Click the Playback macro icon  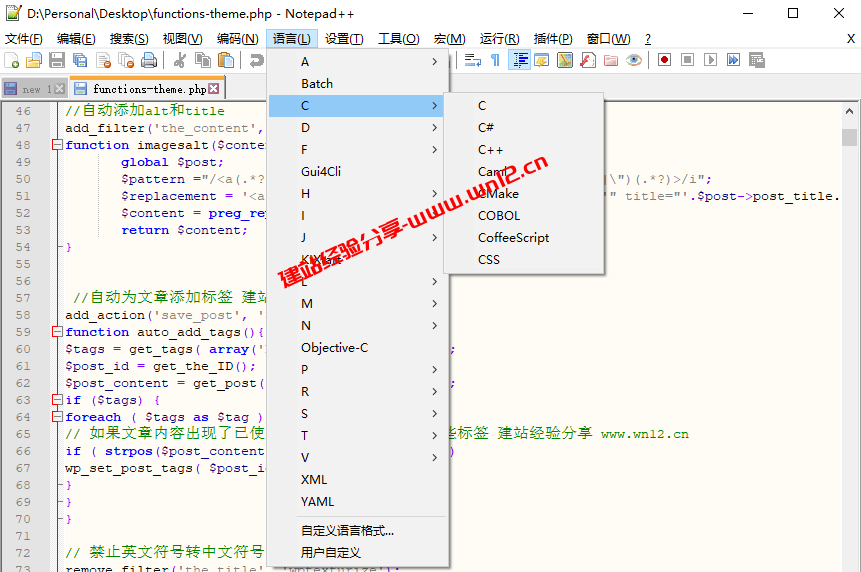click(711, 60)
